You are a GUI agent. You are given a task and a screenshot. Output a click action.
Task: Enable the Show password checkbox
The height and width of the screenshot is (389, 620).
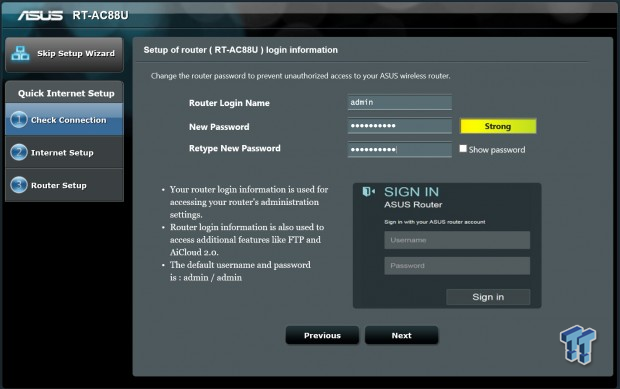(x=463, y=149)
